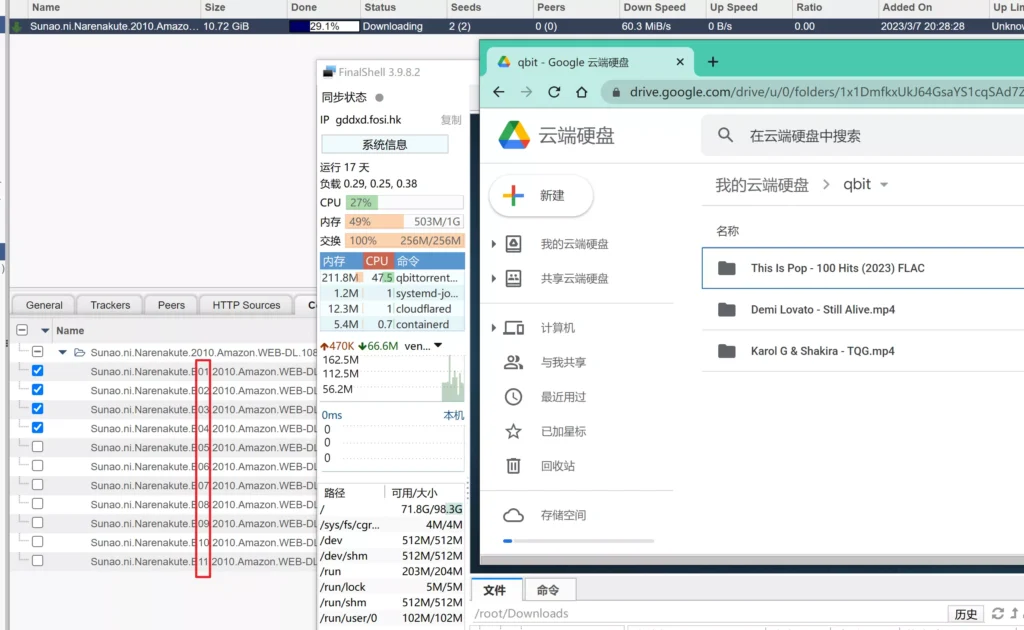Viewport: 1024px width, 630px height.
Task: Go back using Chrome's back arrow
Action: [499, 92]
